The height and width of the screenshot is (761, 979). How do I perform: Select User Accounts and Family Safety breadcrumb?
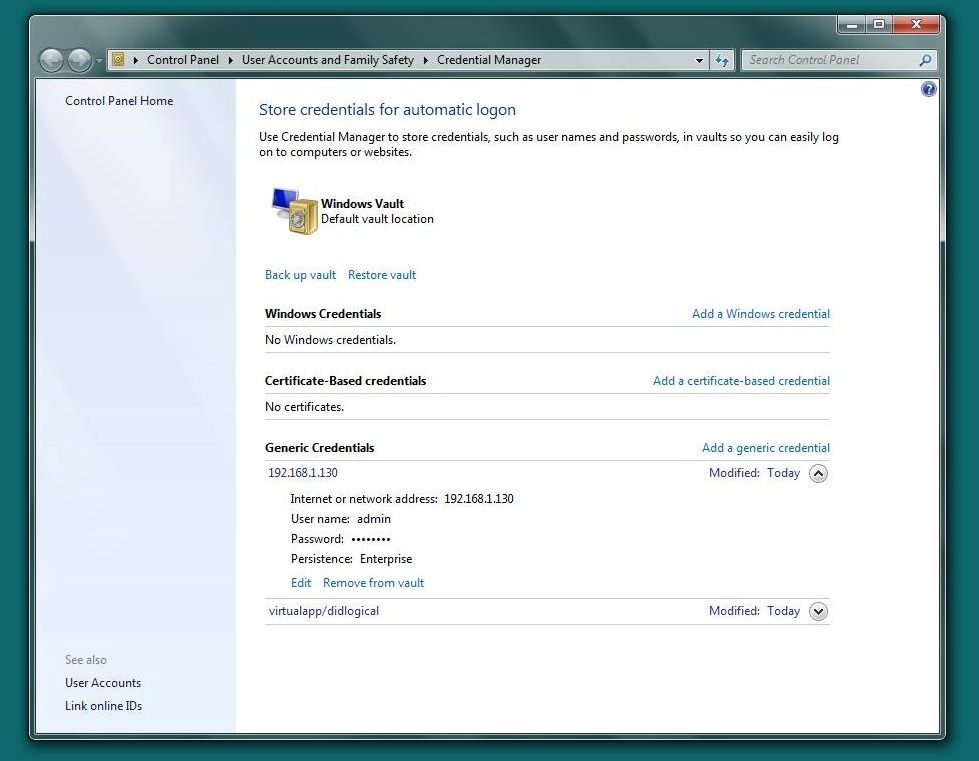click(x=328, y=60)
